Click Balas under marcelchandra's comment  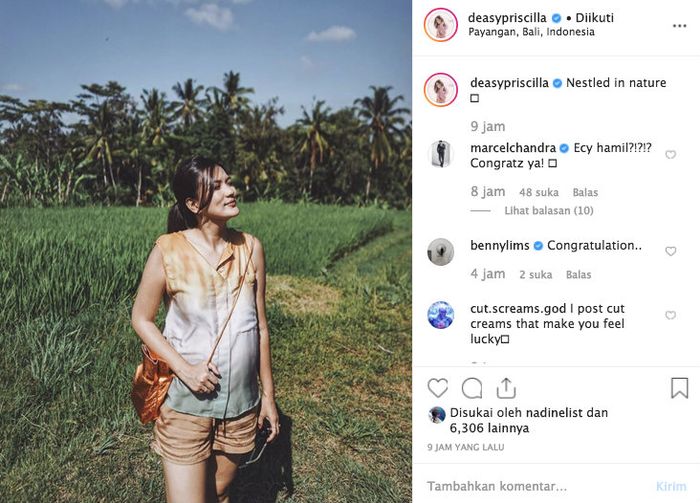click(585, 192)
